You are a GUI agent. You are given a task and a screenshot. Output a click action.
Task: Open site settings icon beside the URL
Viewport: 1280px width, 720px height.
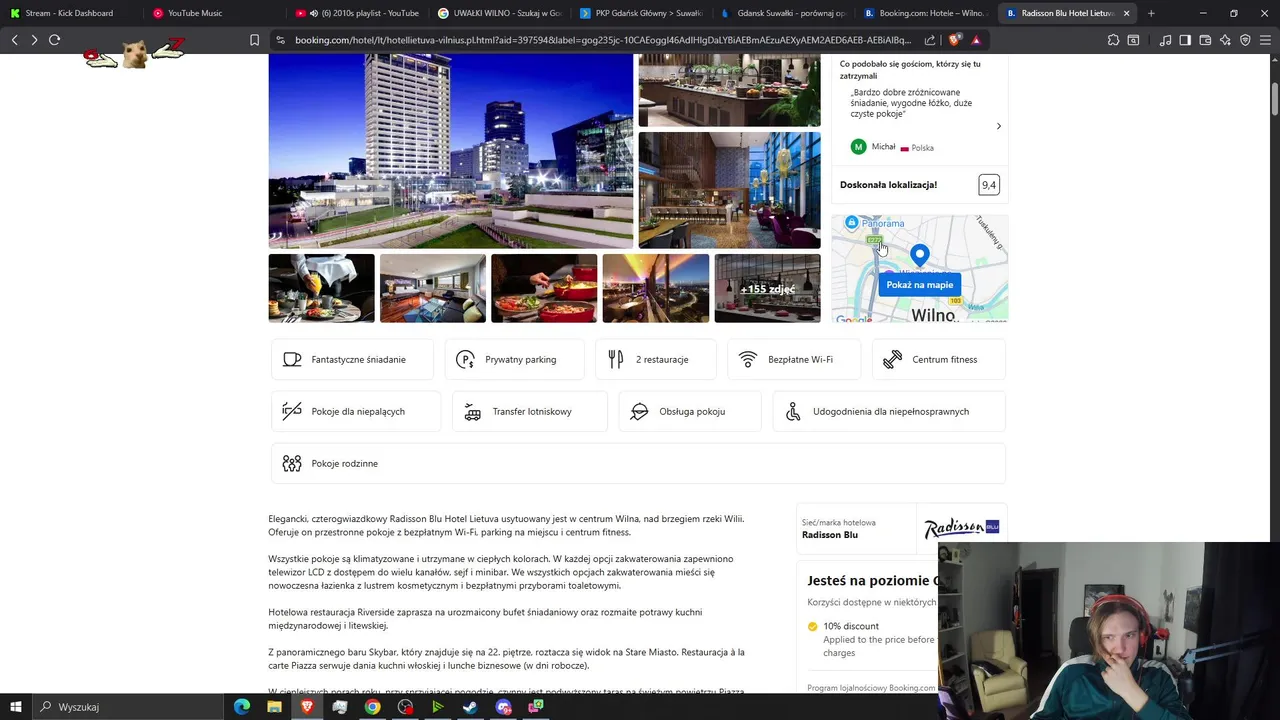(280, 40)
